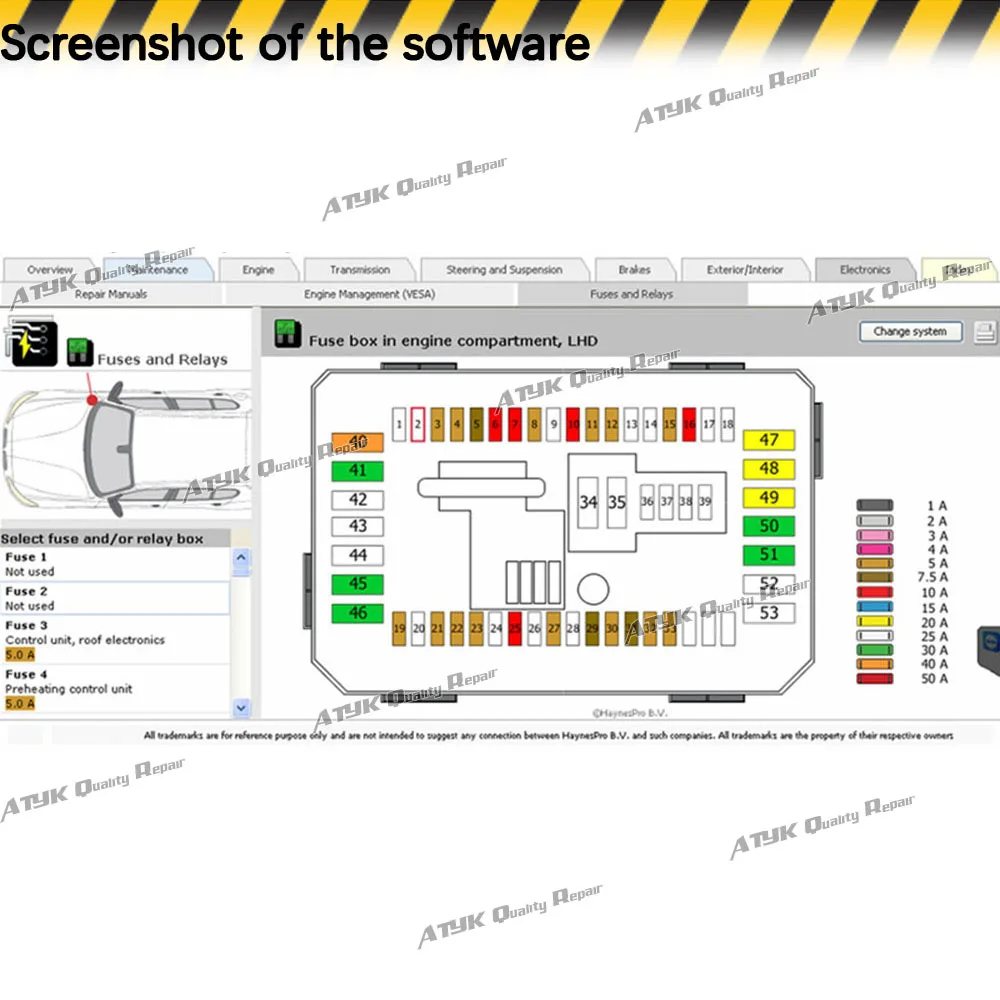Viewport: 1000px width, 1000px height.
Task: Select Fuse 4 Preheating control unit
Action: pyautogui.click(x=115, y=689)
